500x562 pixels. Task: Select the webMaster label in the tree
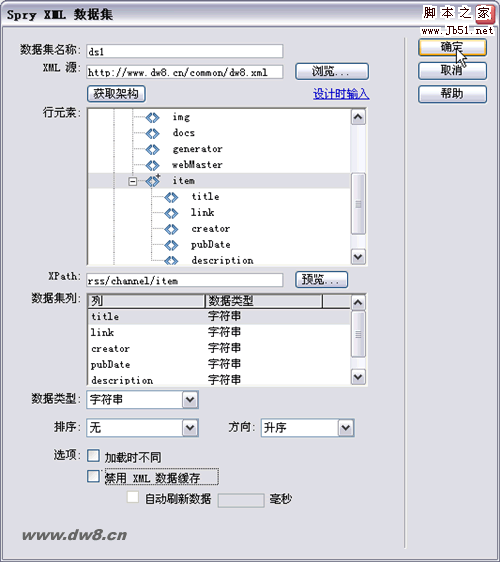197,165
